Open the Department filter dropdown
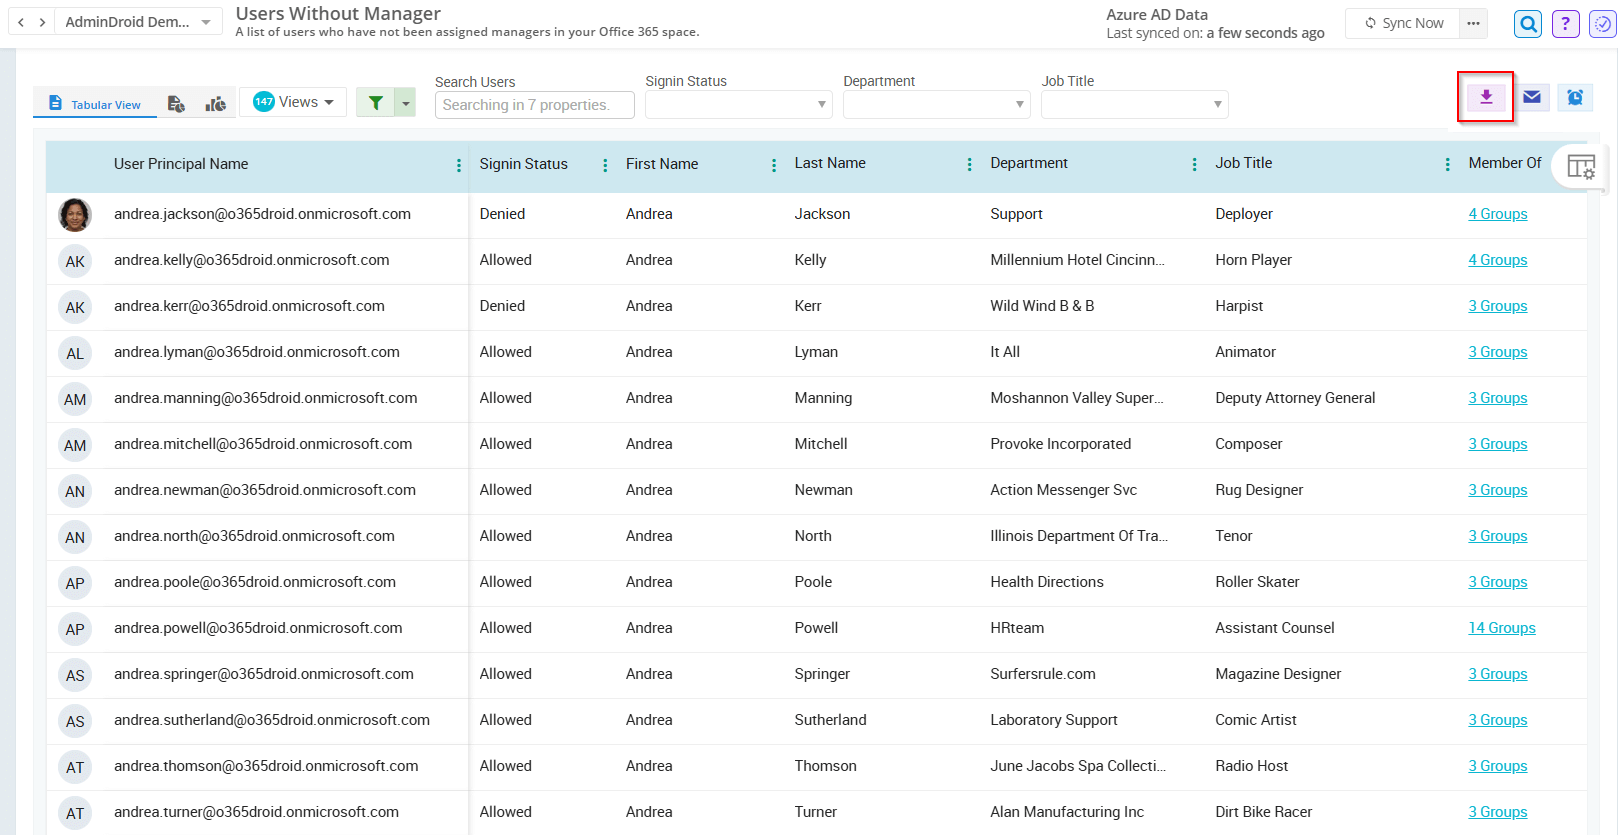 pos(936,104)
